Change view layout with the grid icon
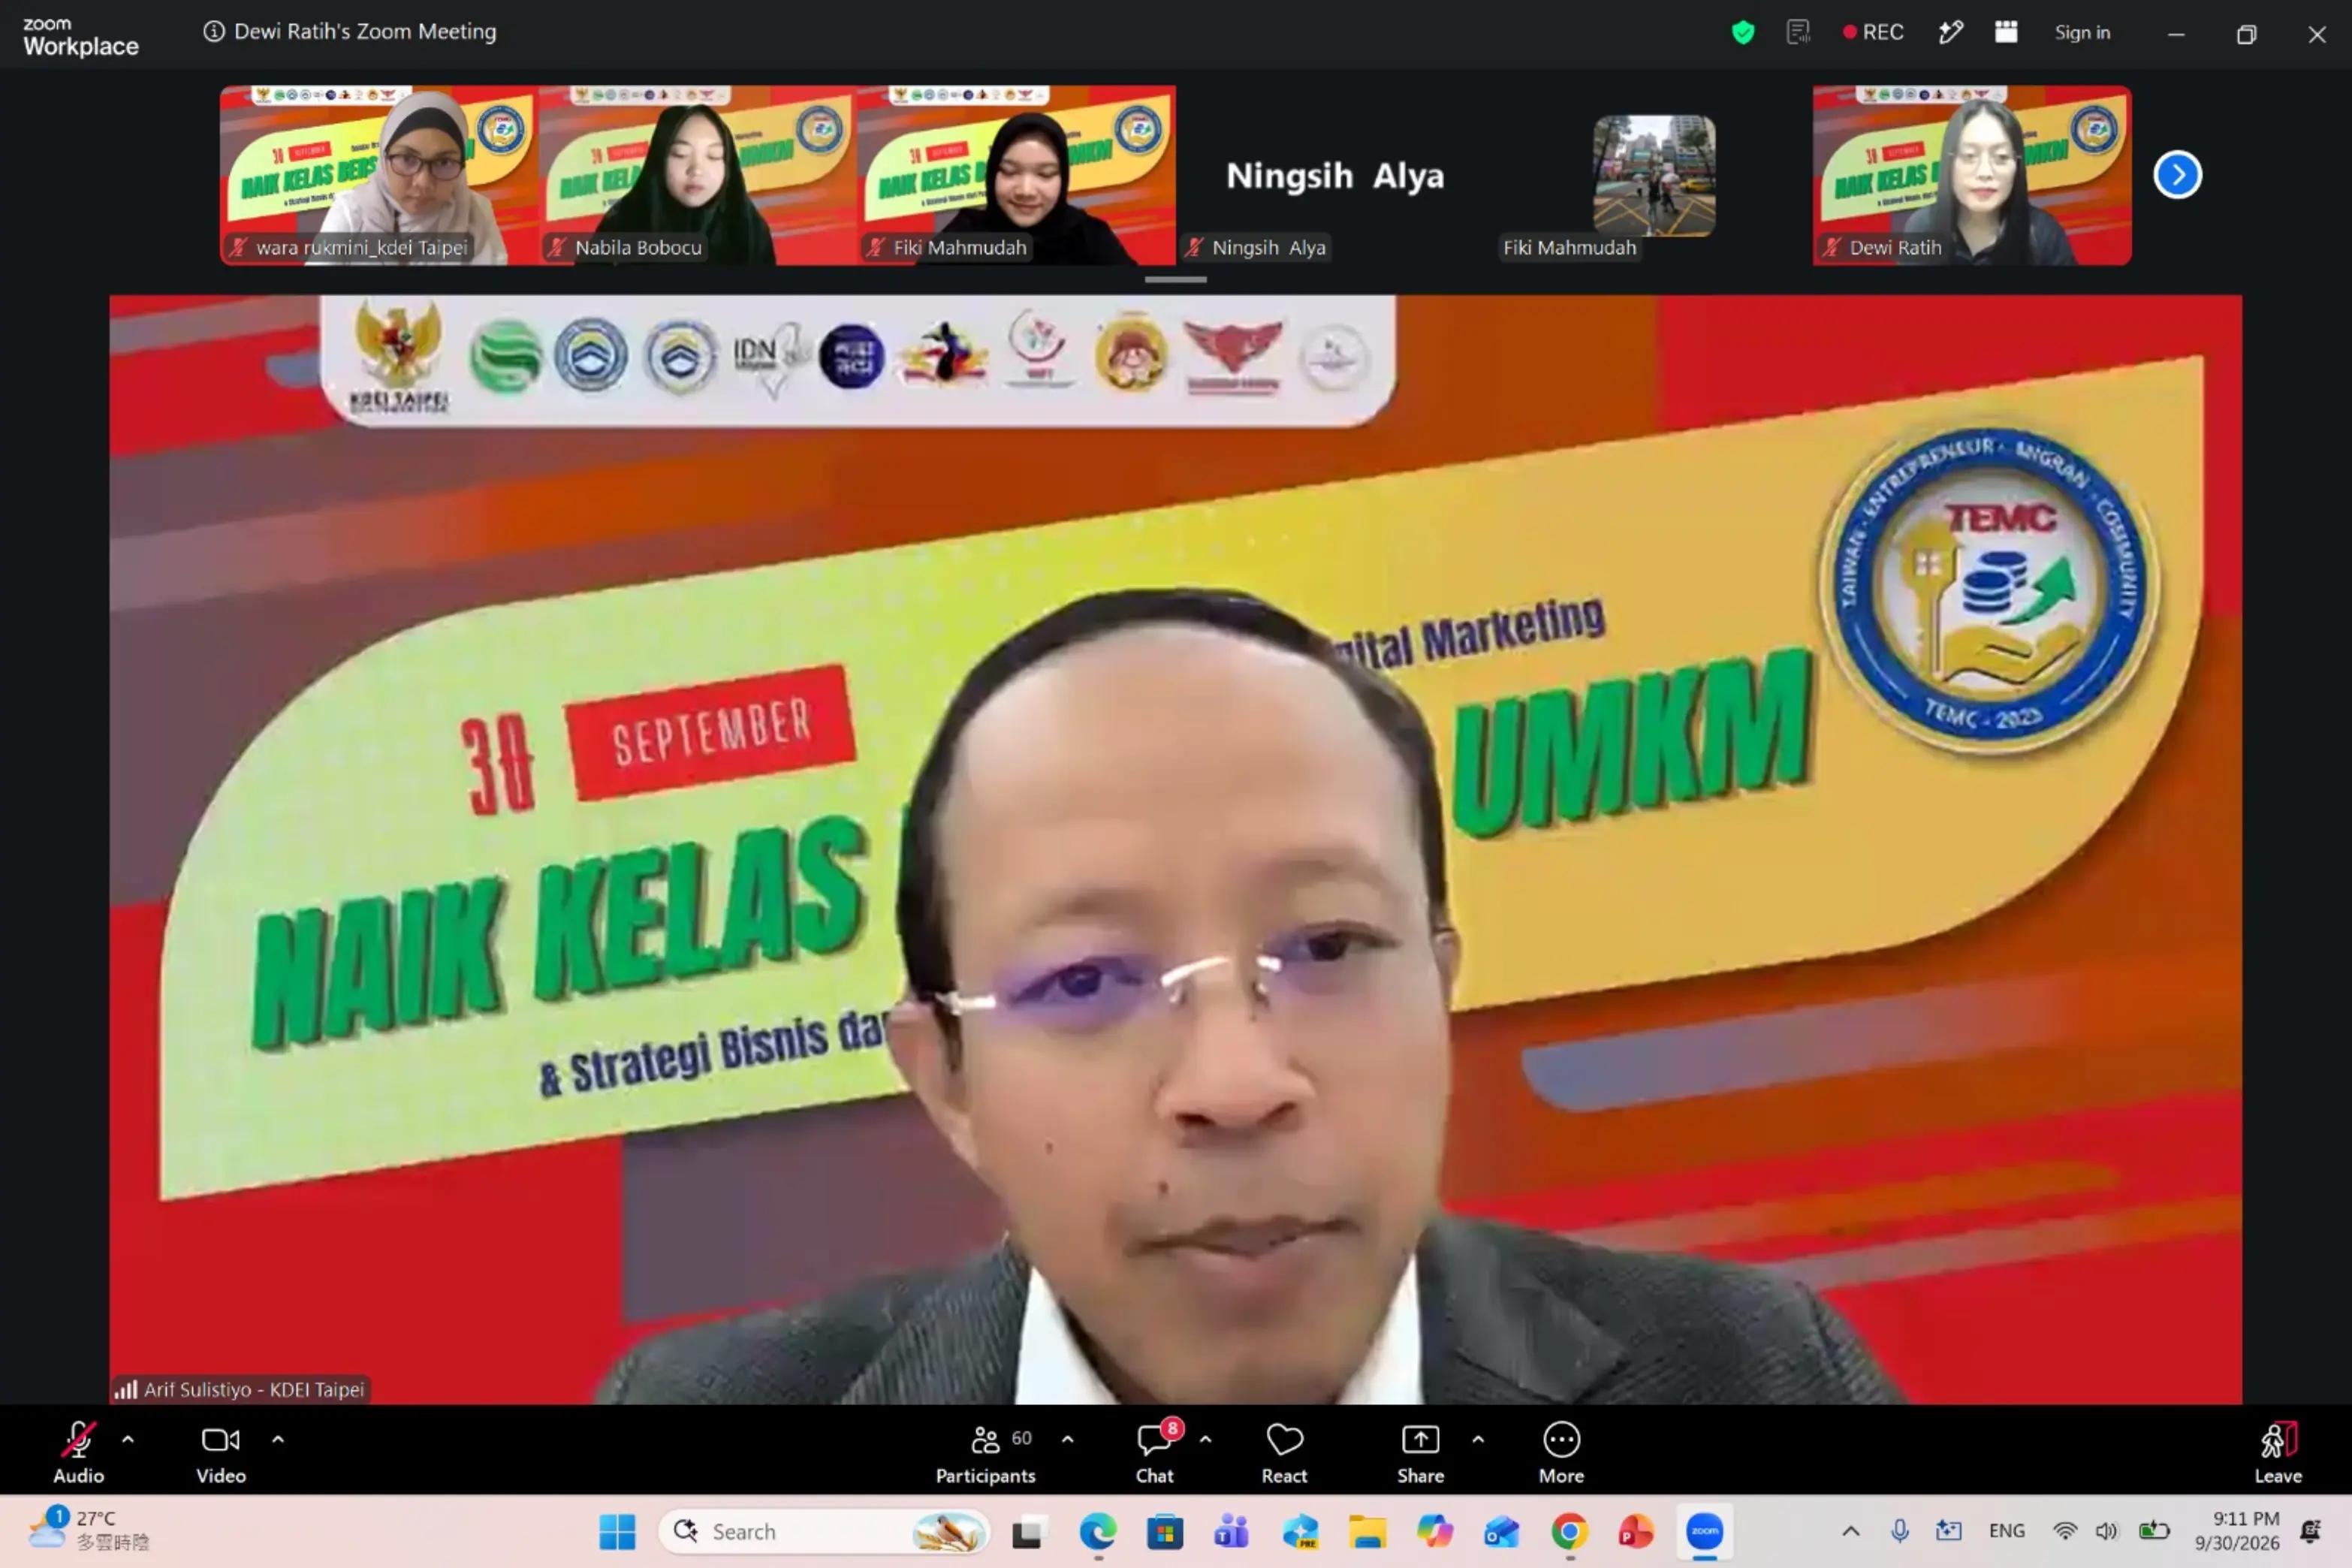Image resolution: width=2352 pixels, height=1568 pixels. [x=2006, y=32]
